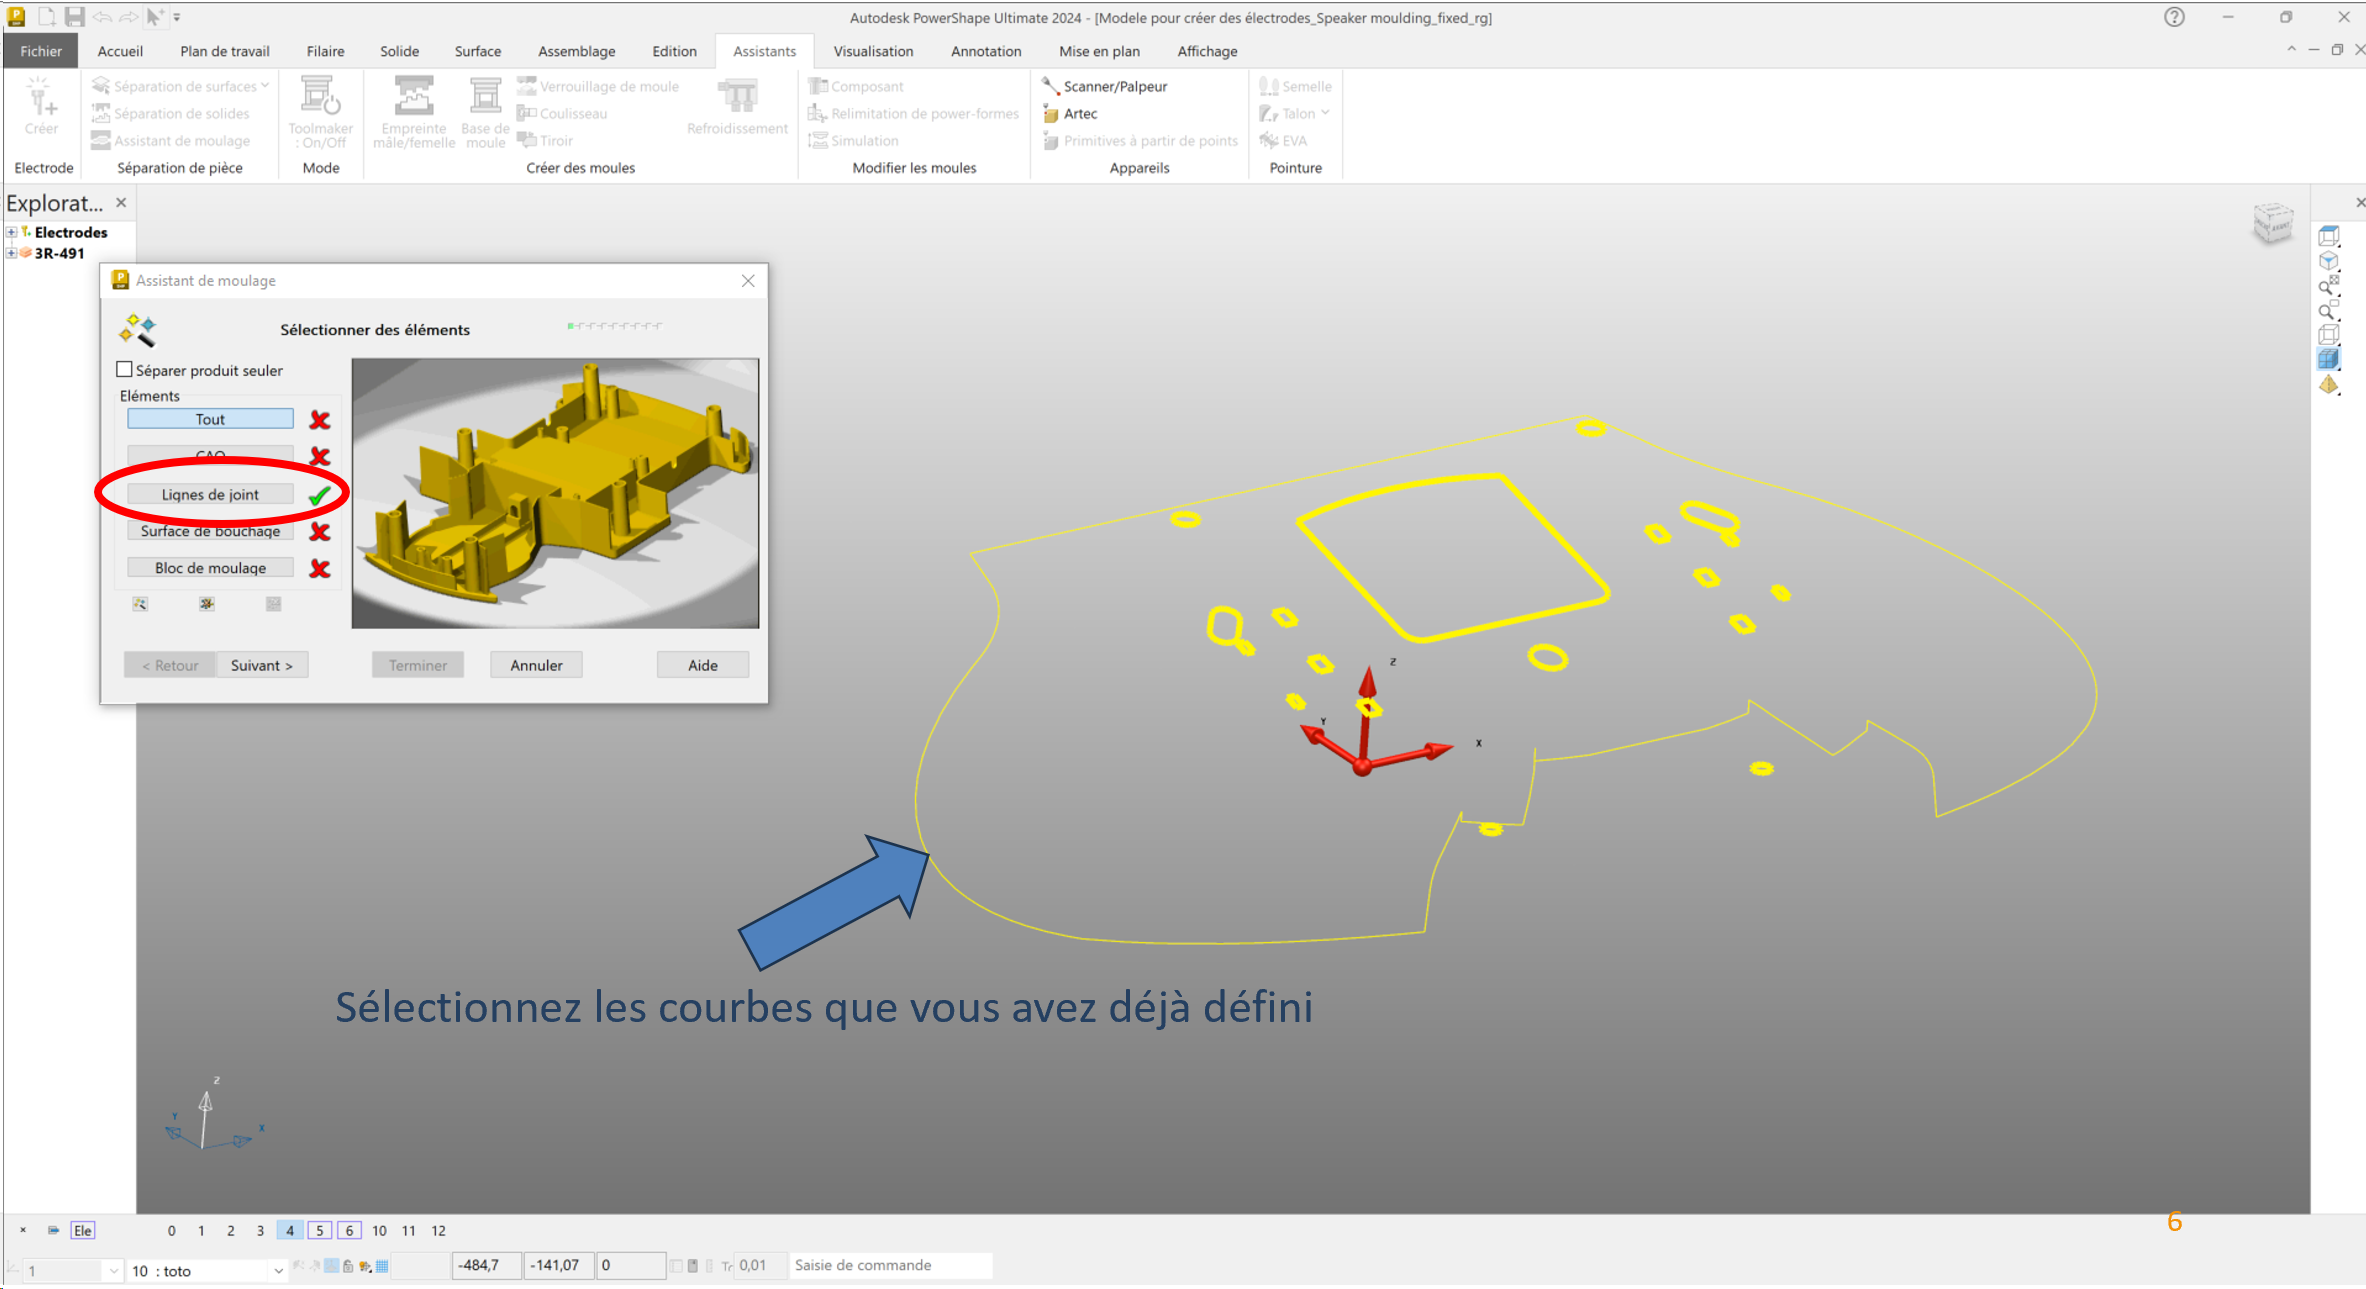Screen dimensions: 2366x1289
Task: Click the save icon in title bar
Action: point(74,17)
